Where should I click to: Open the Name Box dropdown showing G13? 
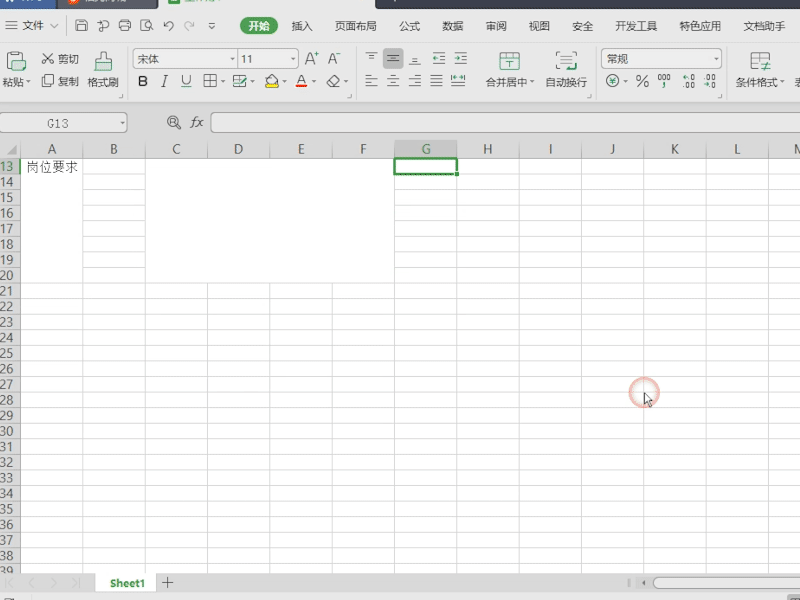coord(122,122)
